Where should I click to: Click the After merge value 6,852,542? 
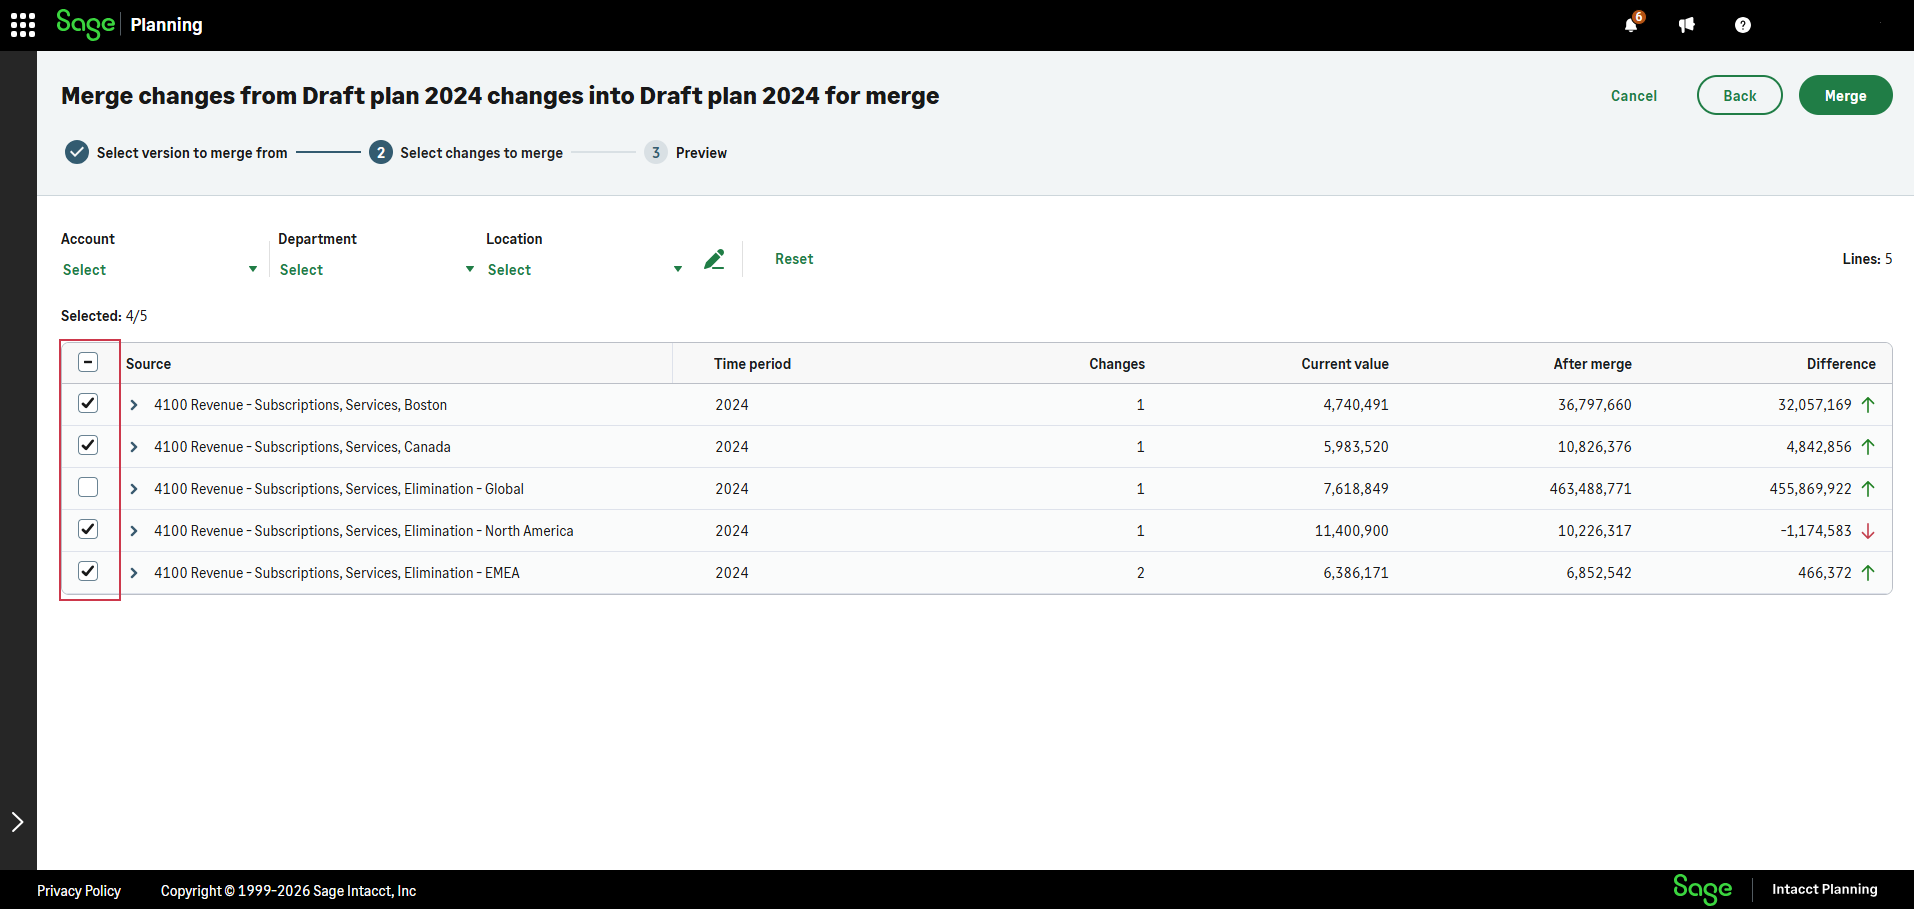tap(1599, 573)
